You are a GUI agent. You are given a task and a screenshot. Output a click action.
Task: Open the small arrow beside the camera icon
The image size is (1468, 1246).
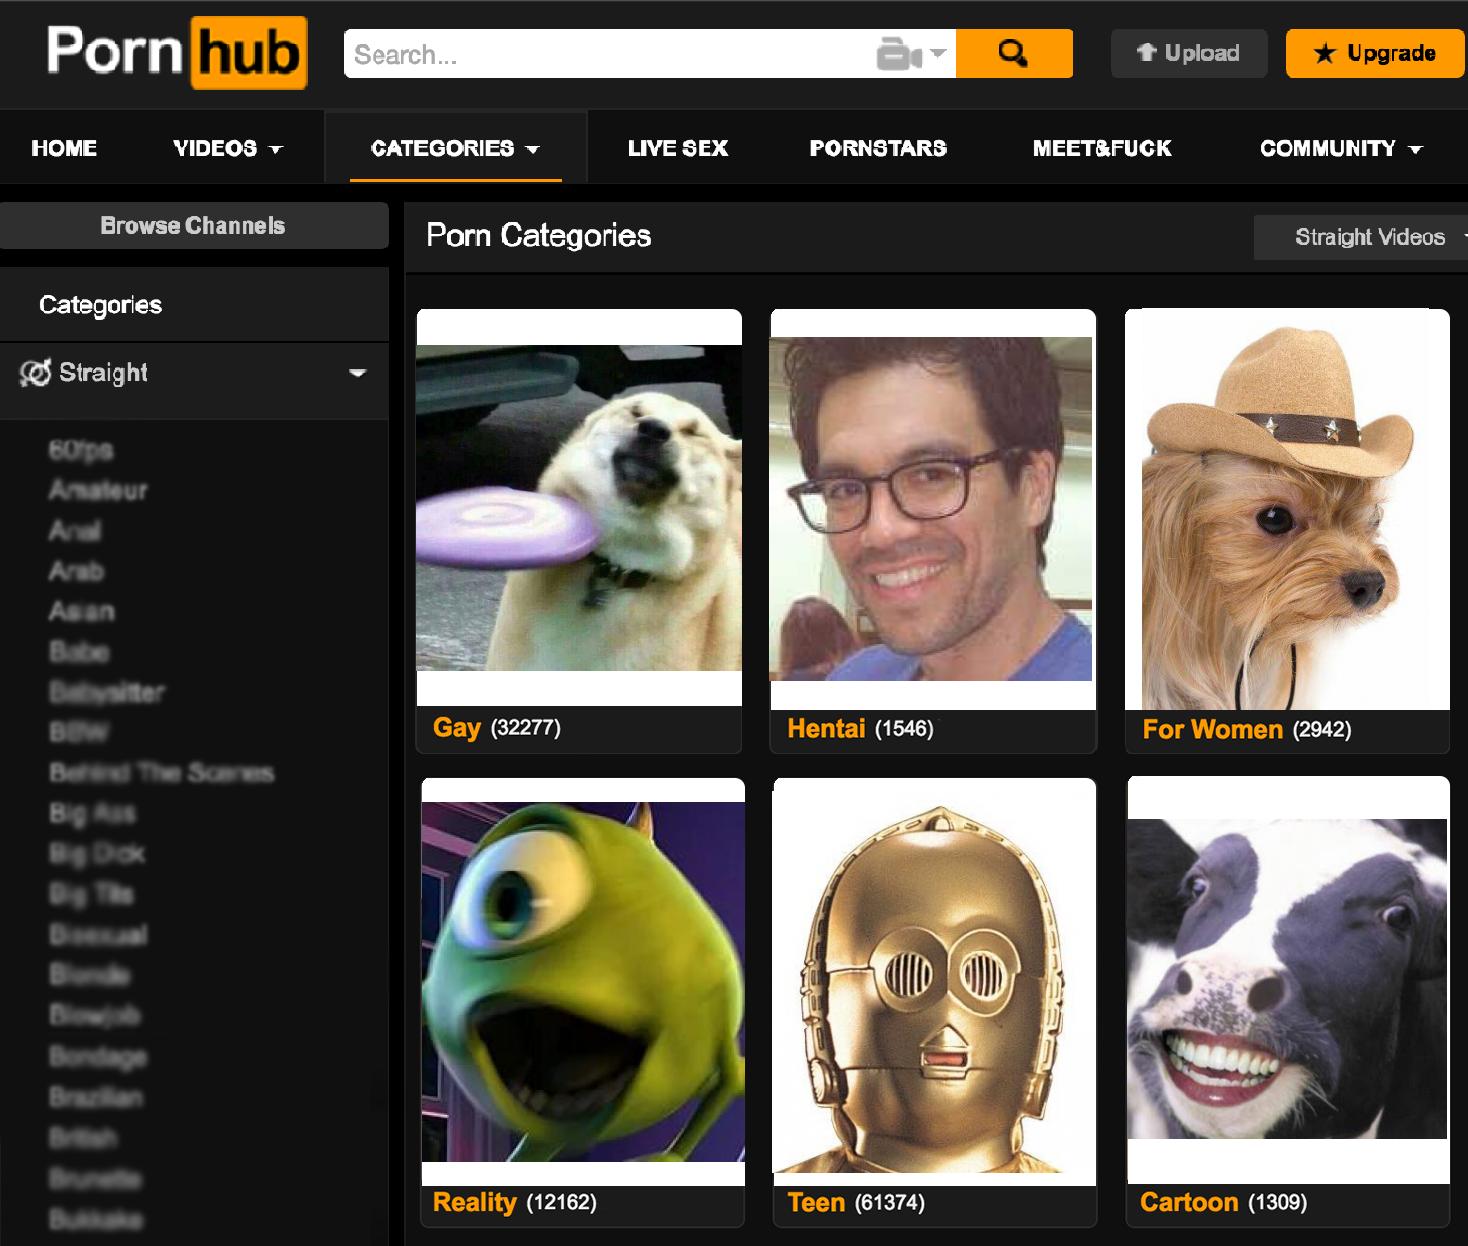[938, 54]
